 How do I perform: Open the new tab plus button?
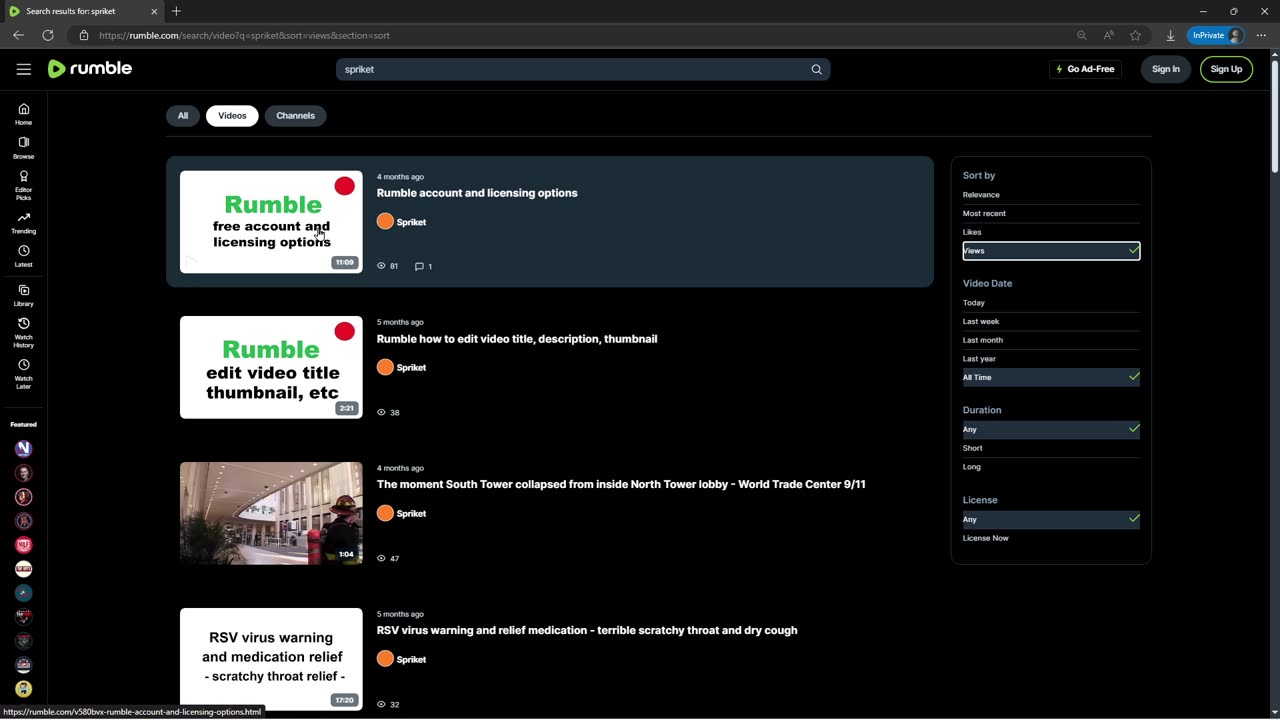click(176, 11)
